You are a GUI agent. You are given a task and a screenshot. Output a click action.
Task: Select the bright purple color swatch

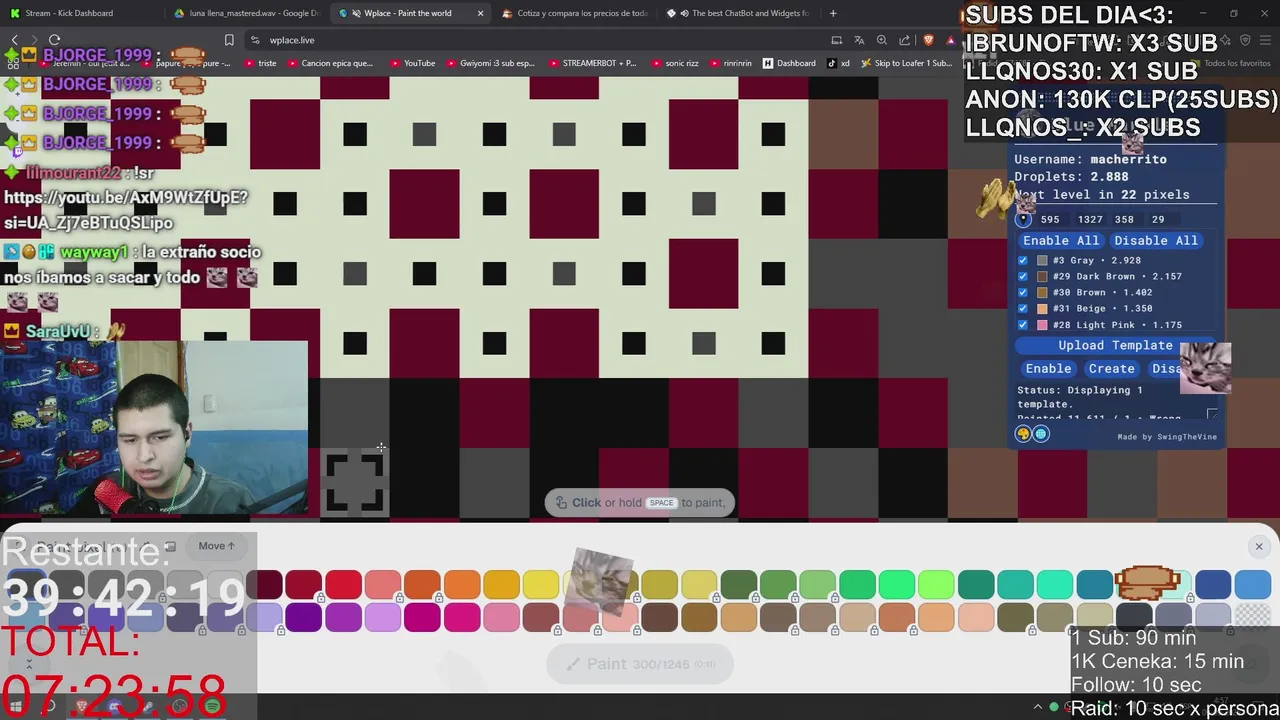343,617
